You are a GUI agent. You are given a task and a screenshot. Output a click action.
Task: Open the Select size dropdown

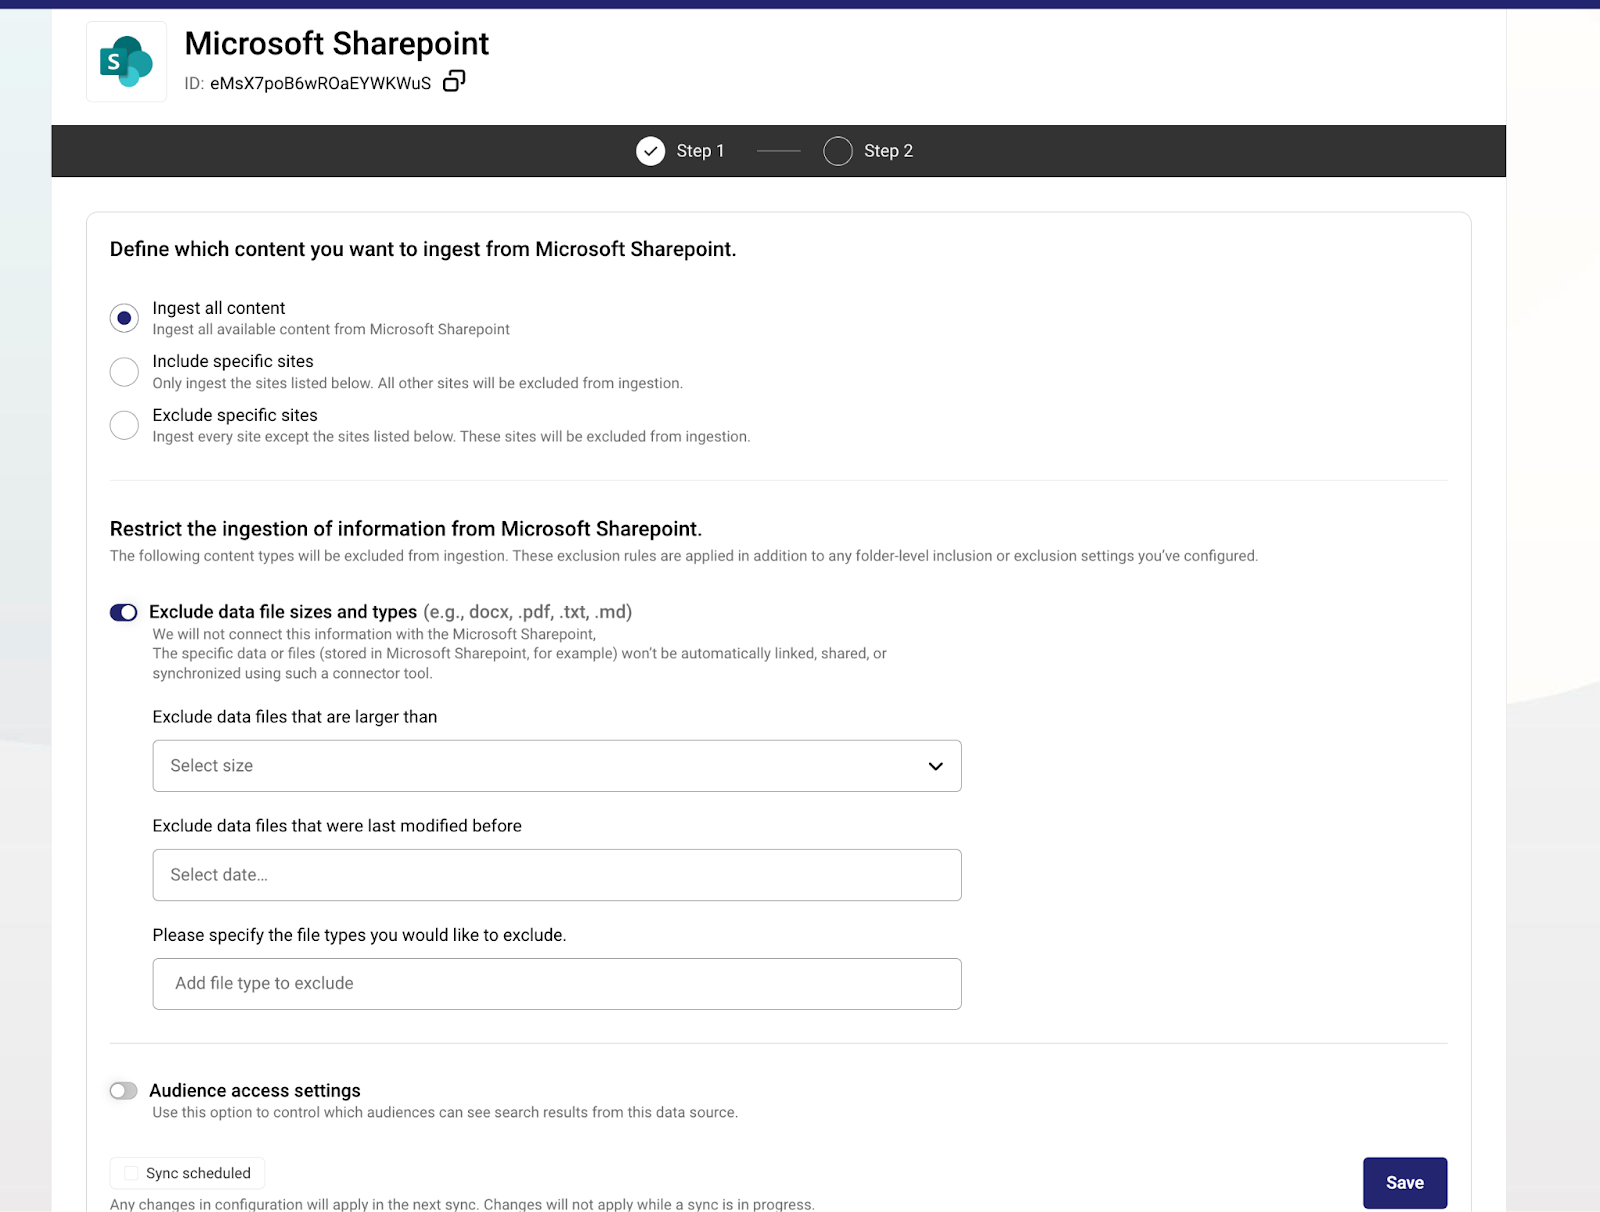coord(556,766)
